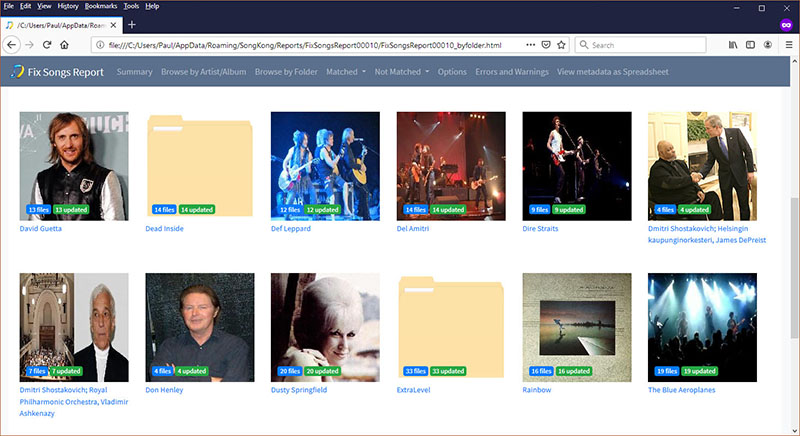The image size is (800, 436).
Task: Open the Help menu
Action: tap(152, 6)
